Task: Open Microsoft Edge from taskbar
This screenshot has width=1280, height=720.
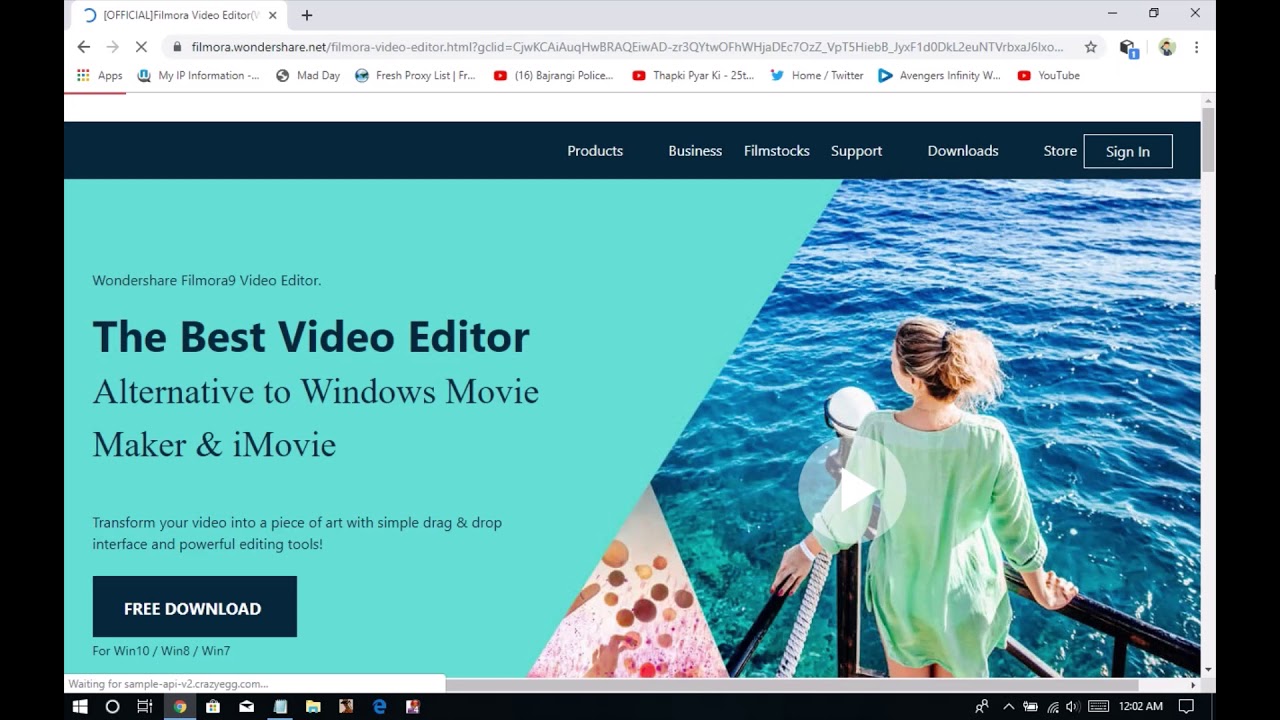Action: 380,706
